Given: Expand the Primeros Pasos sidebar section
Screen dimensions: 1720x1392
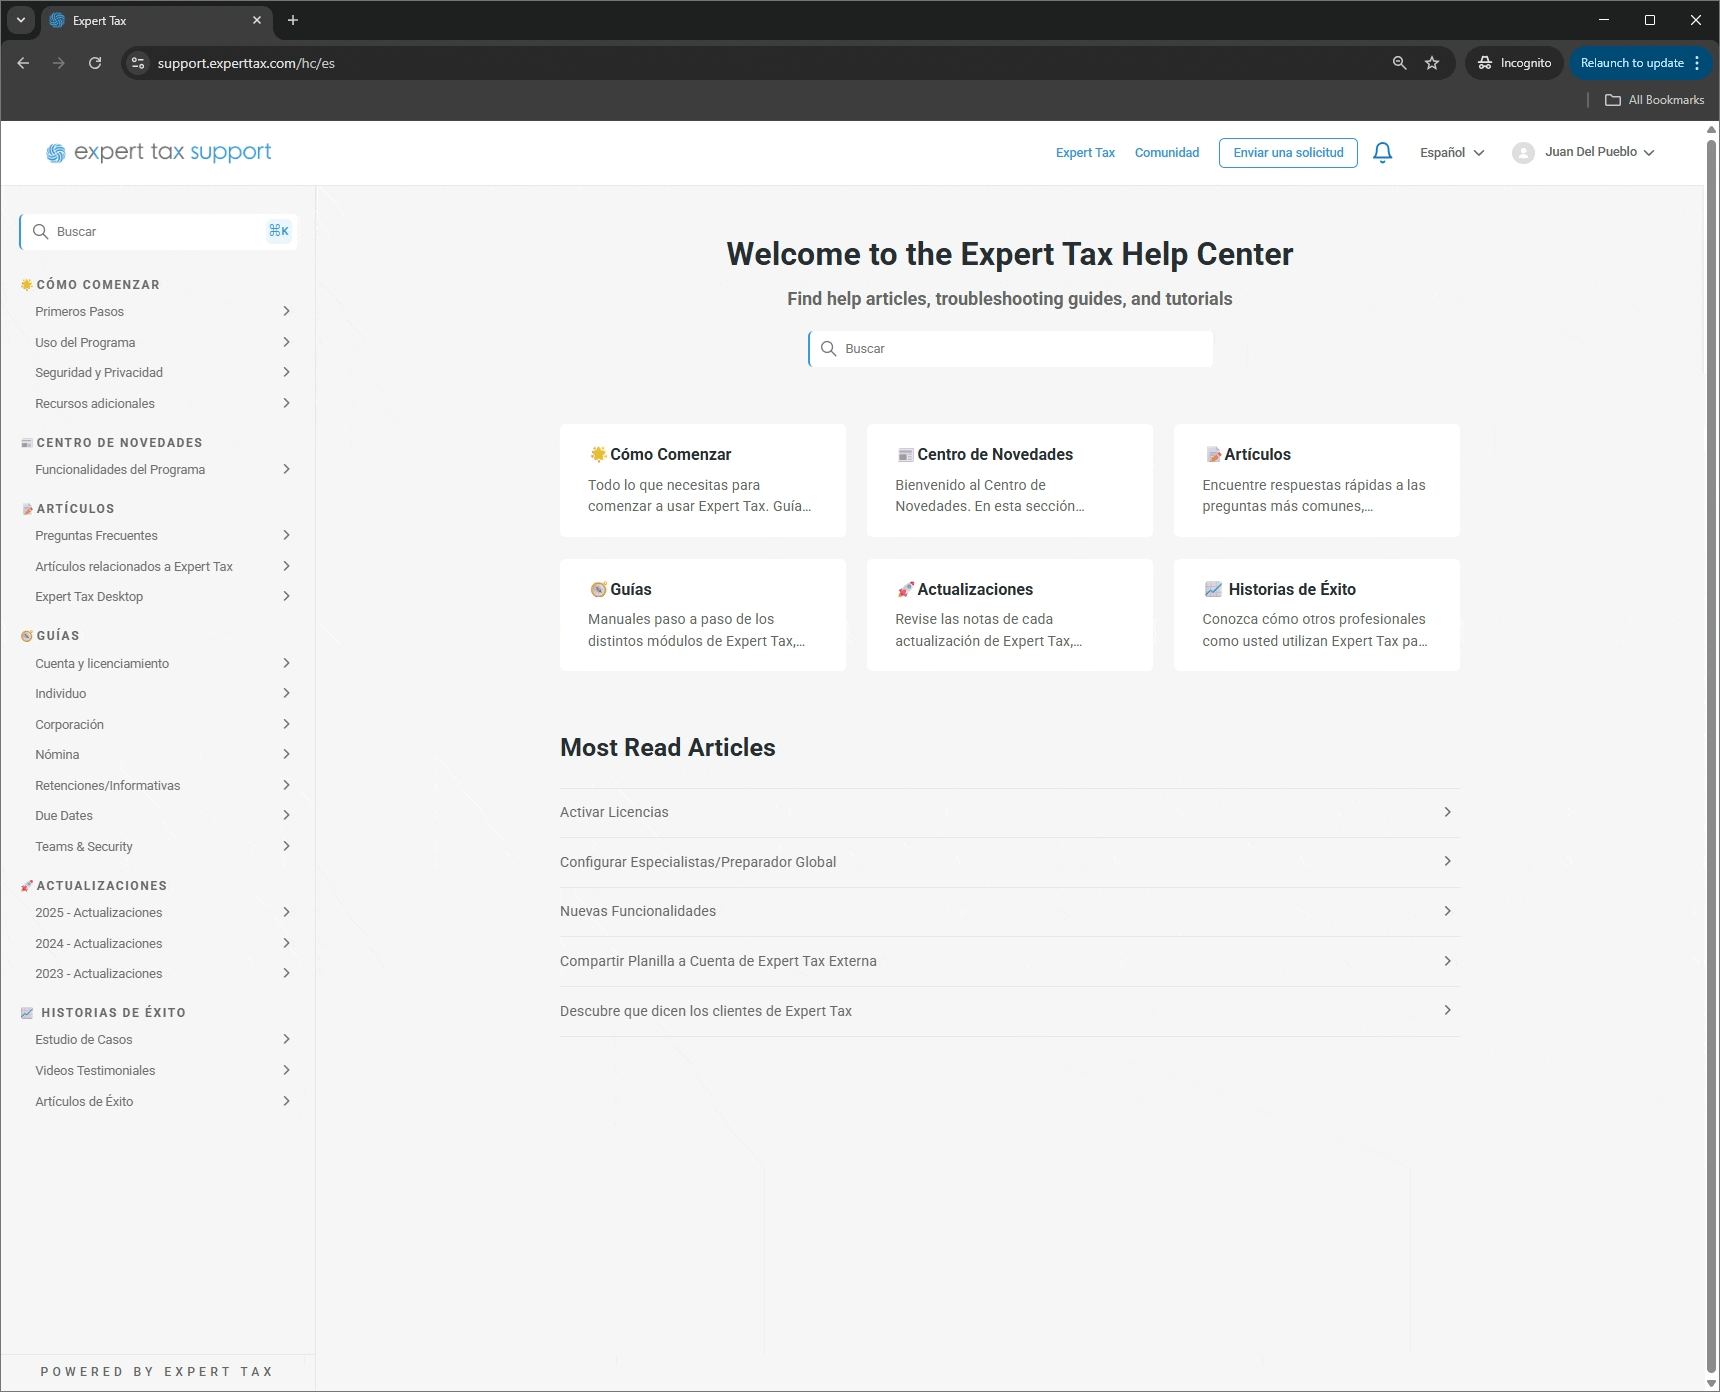Looking at the screenshot, I should pos(162,312).
